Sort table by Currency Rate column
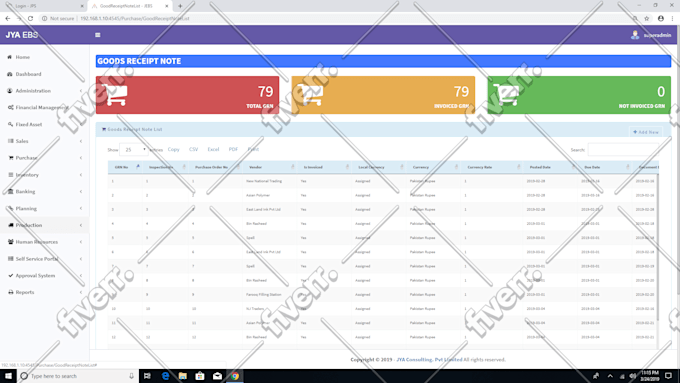The height and width of the screenshot is (383, 680). coord(492,167)
